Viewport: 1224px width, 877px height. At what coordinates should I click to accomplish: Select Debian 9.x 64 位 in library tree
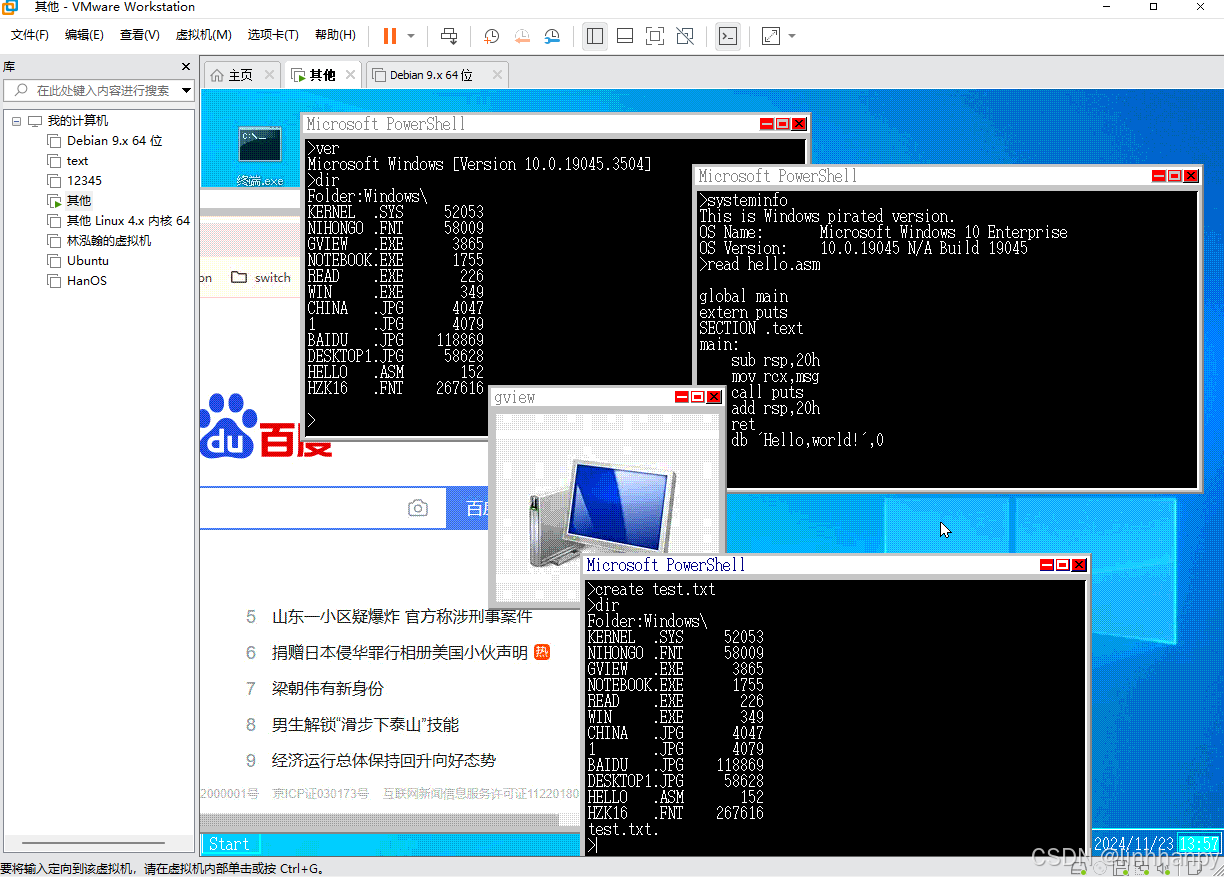tap(114, 141)
